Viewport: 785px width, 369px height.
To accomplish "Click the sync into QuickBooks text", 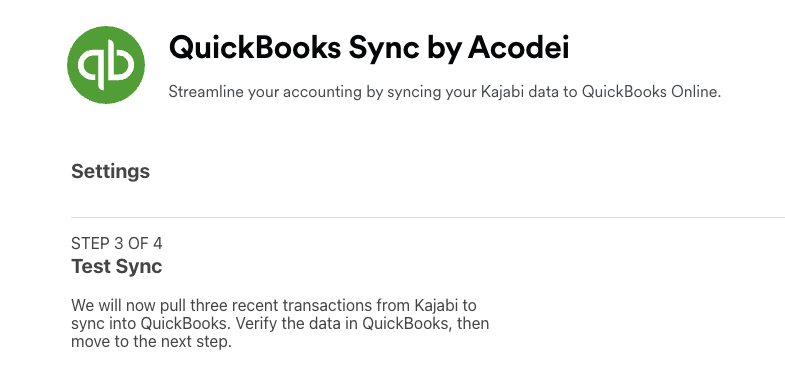I will pos(151,324).
